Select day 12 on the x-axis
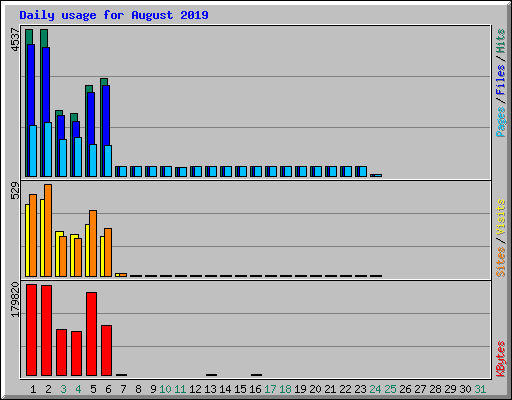512x400 pixels. tap(195, 389)
